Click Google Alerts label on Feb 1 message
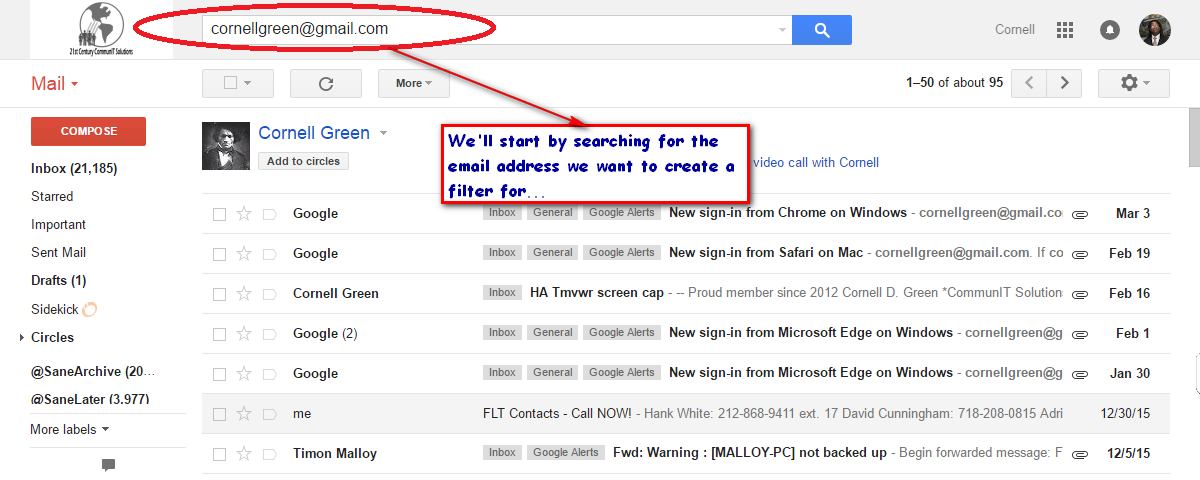Screen dimensions: 1200x480 tap(622, 333)
